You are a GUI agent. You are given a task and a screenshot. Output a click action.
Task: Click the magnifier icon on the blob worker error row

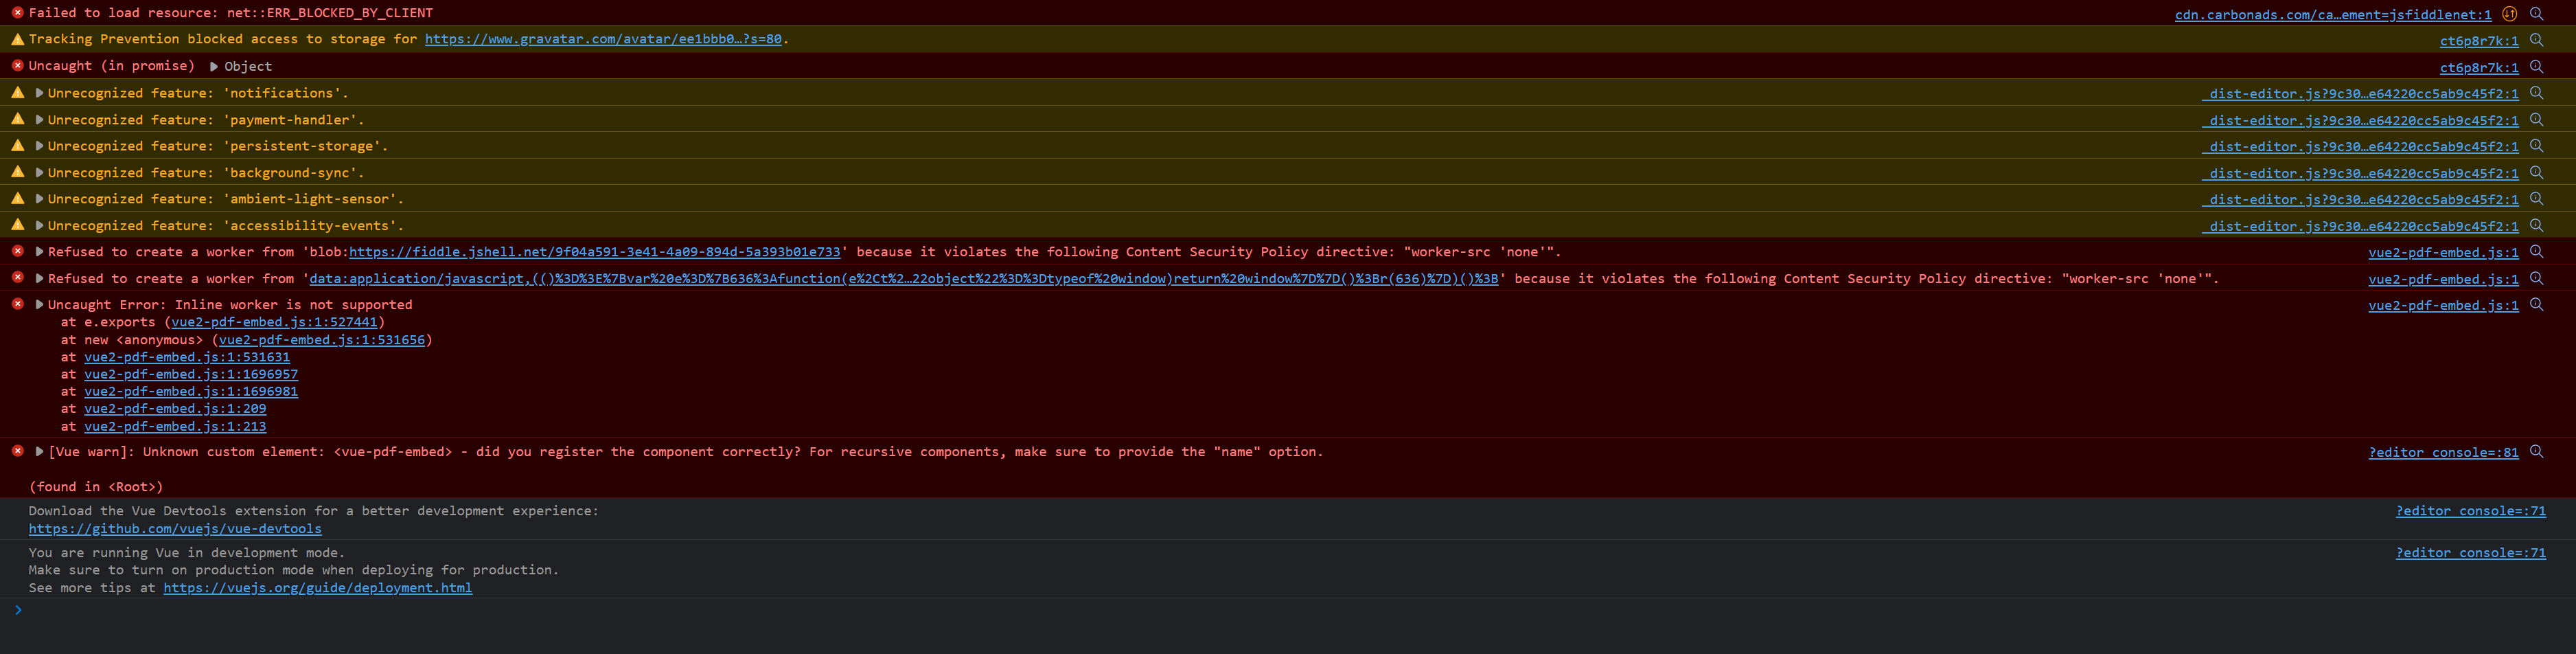click(x=2536, y=252)
